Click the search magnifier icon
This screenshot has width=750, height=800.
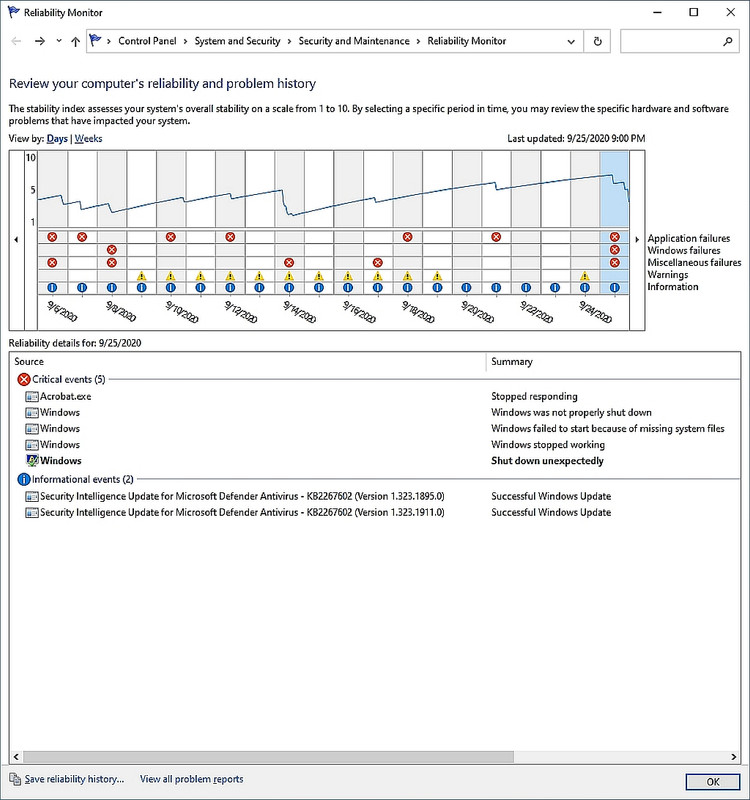728,41
